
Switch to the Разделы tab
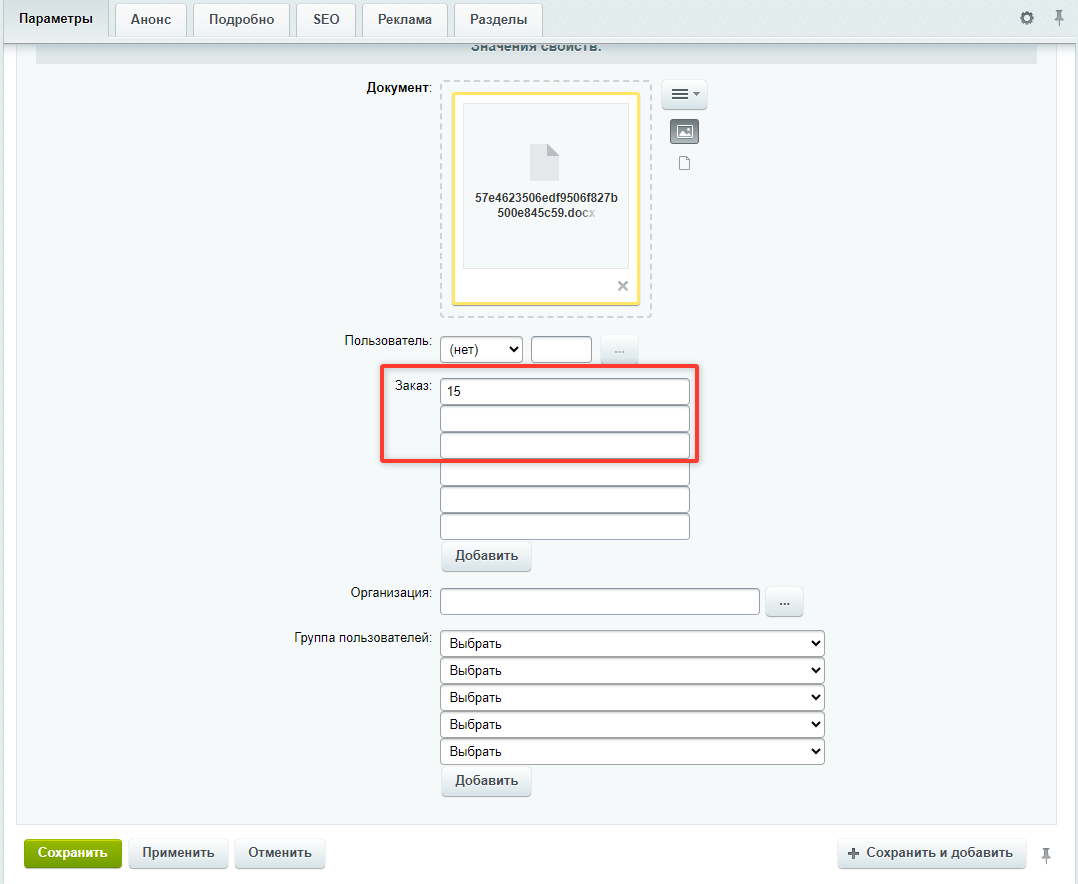pos(498,19)
